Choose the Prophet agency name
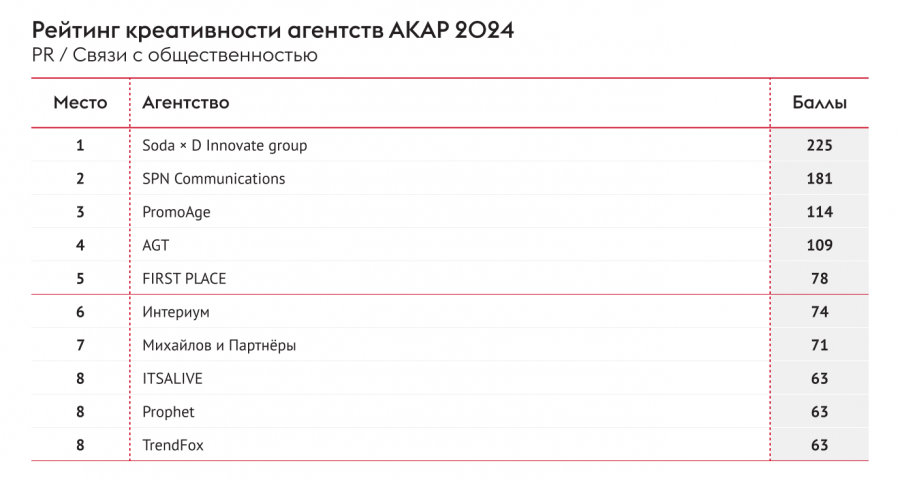The width and height of the screenshot is (900, 482). pos(169,412)
